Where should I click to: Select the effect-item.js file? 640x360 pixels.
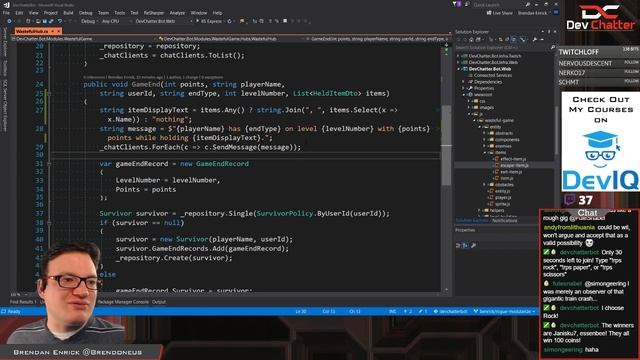click(513, 159)
